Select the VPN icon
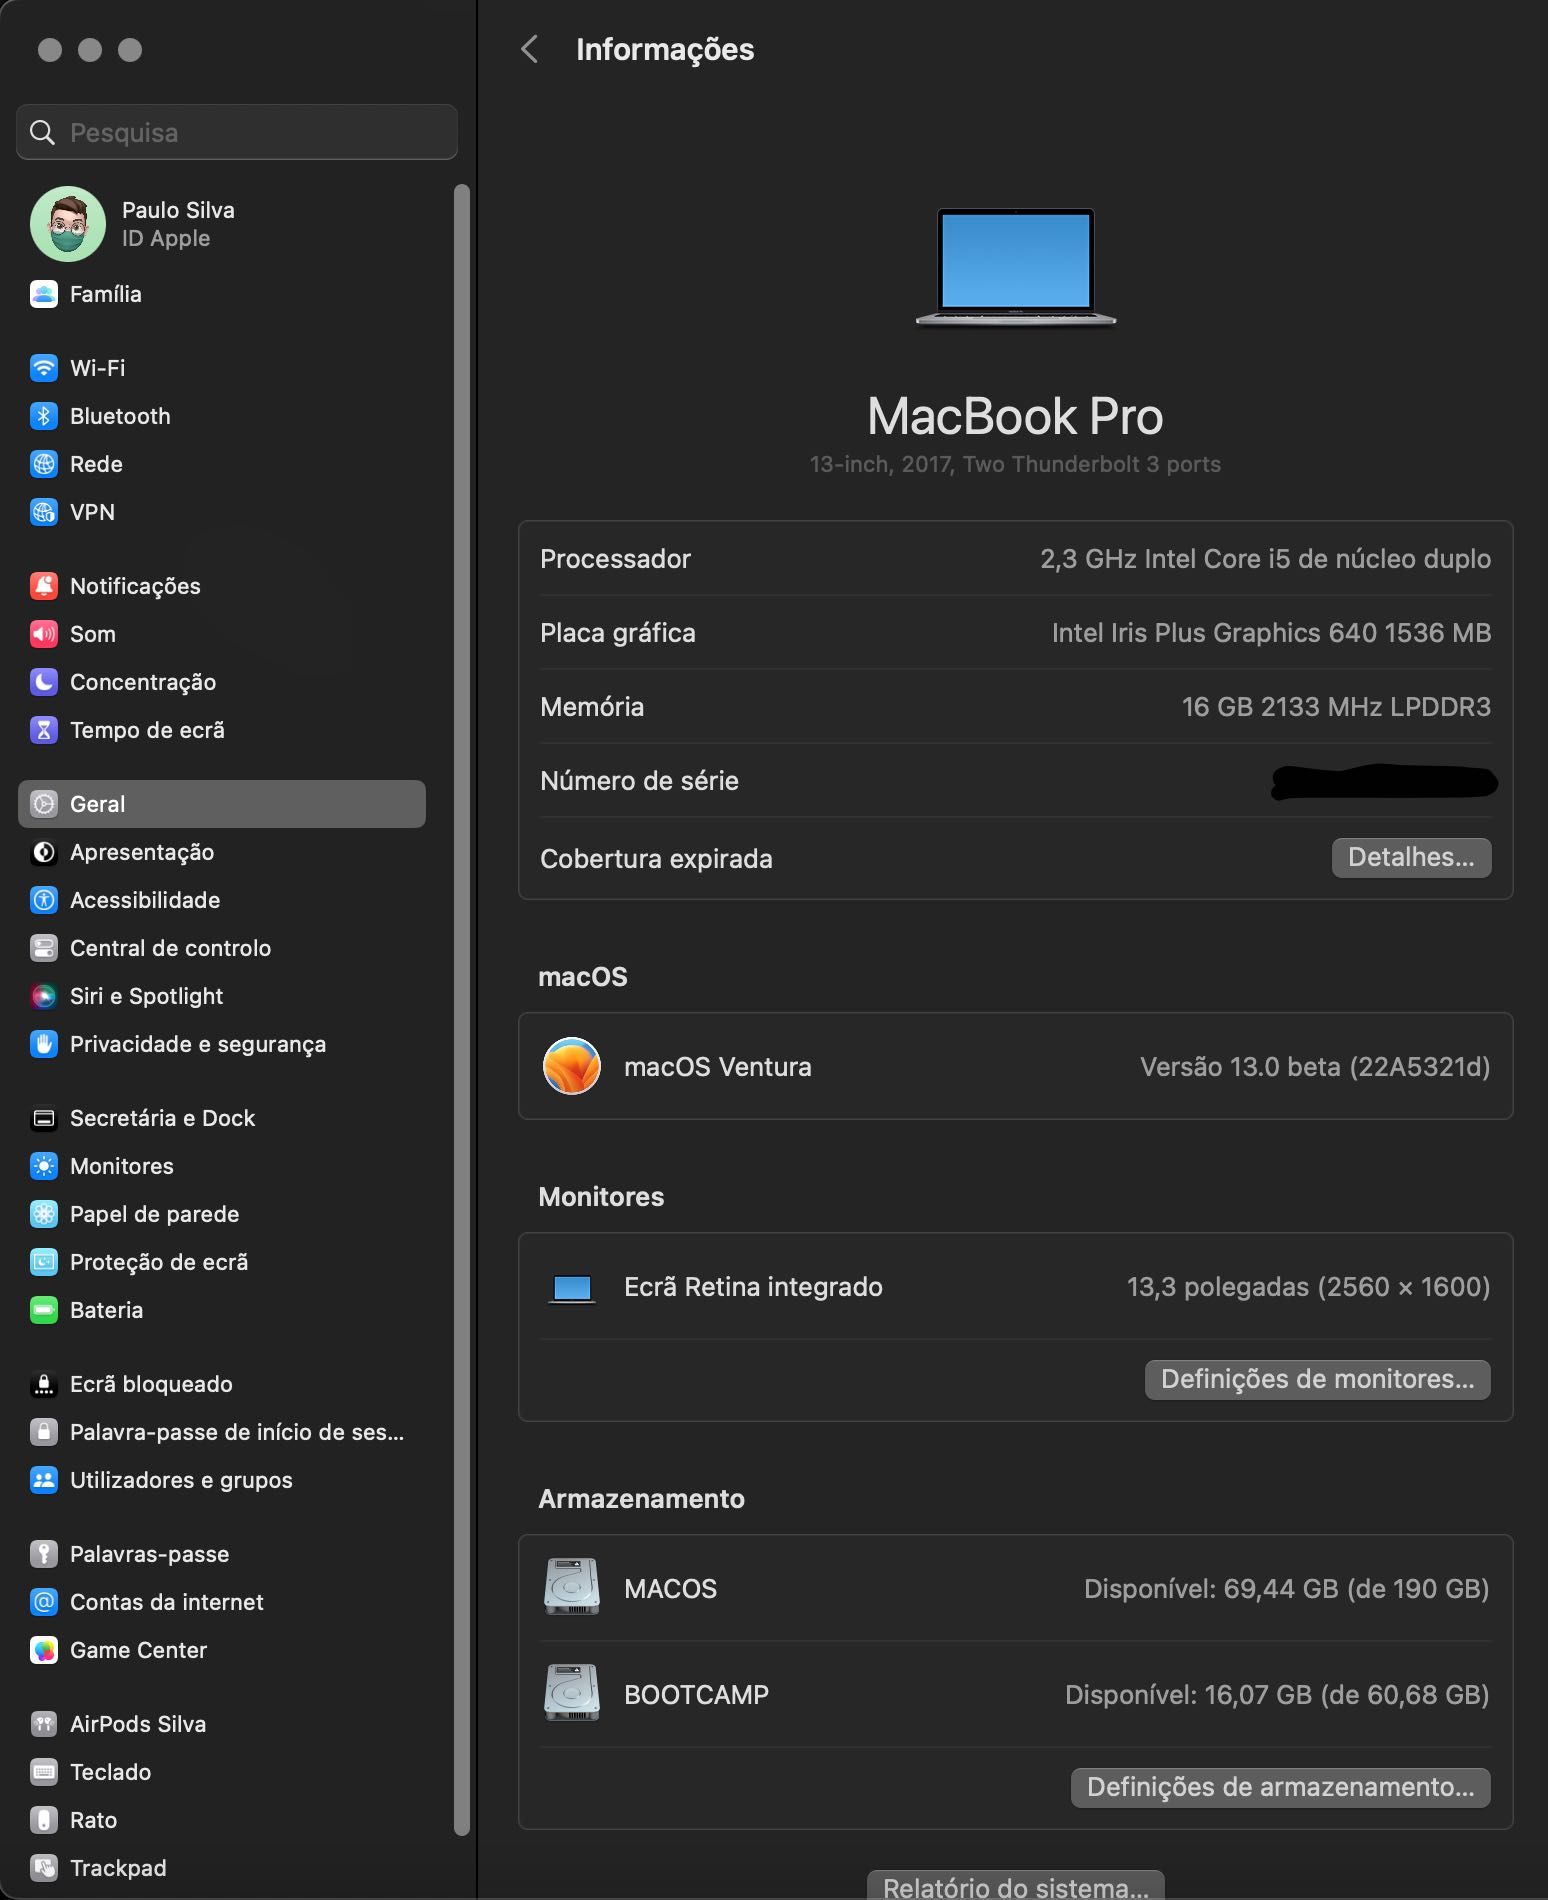This screenshot has width=1548, height=1900. click(44, 512)
